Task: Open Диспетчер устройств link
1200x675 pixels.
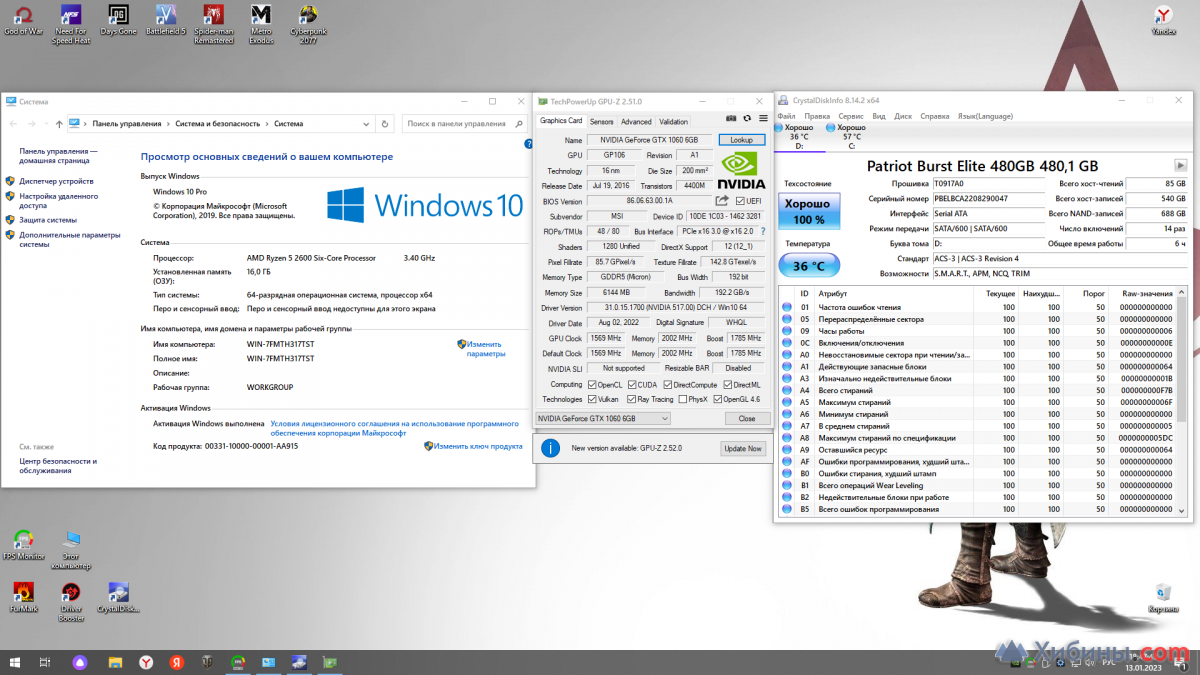Action: pos(56,181)
